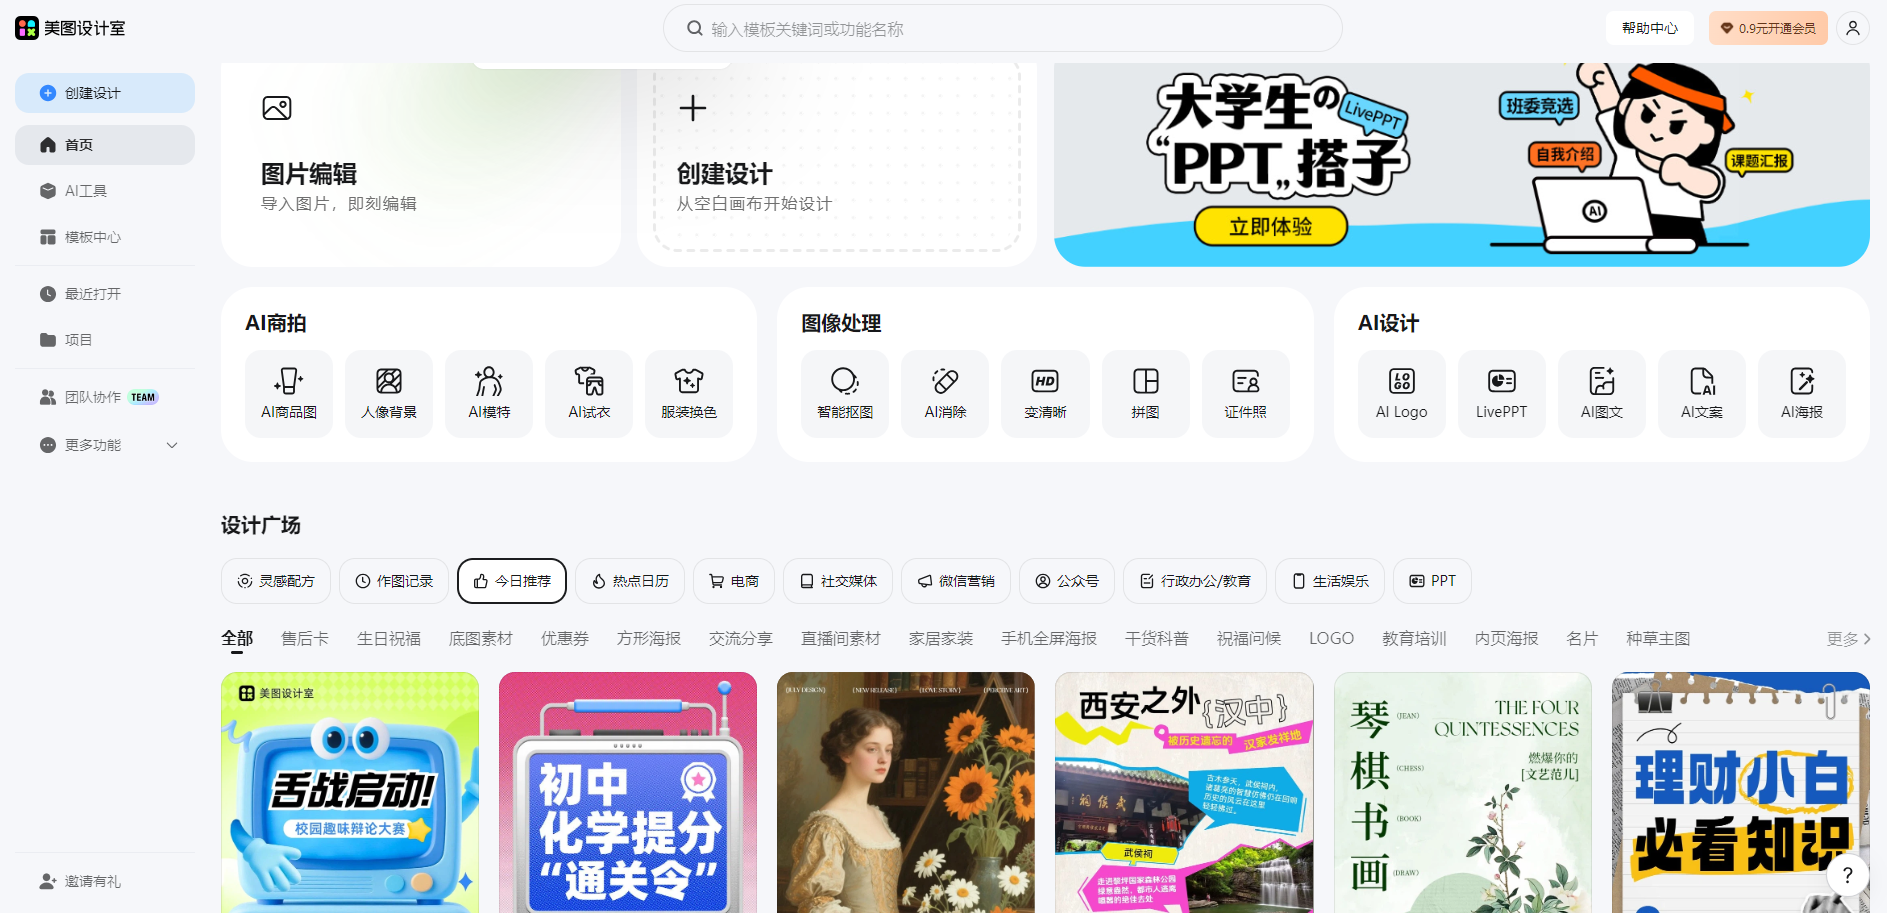1887x913 pixels.
Task: Select the AI商品图 tool
Action: tap(288, 393)
